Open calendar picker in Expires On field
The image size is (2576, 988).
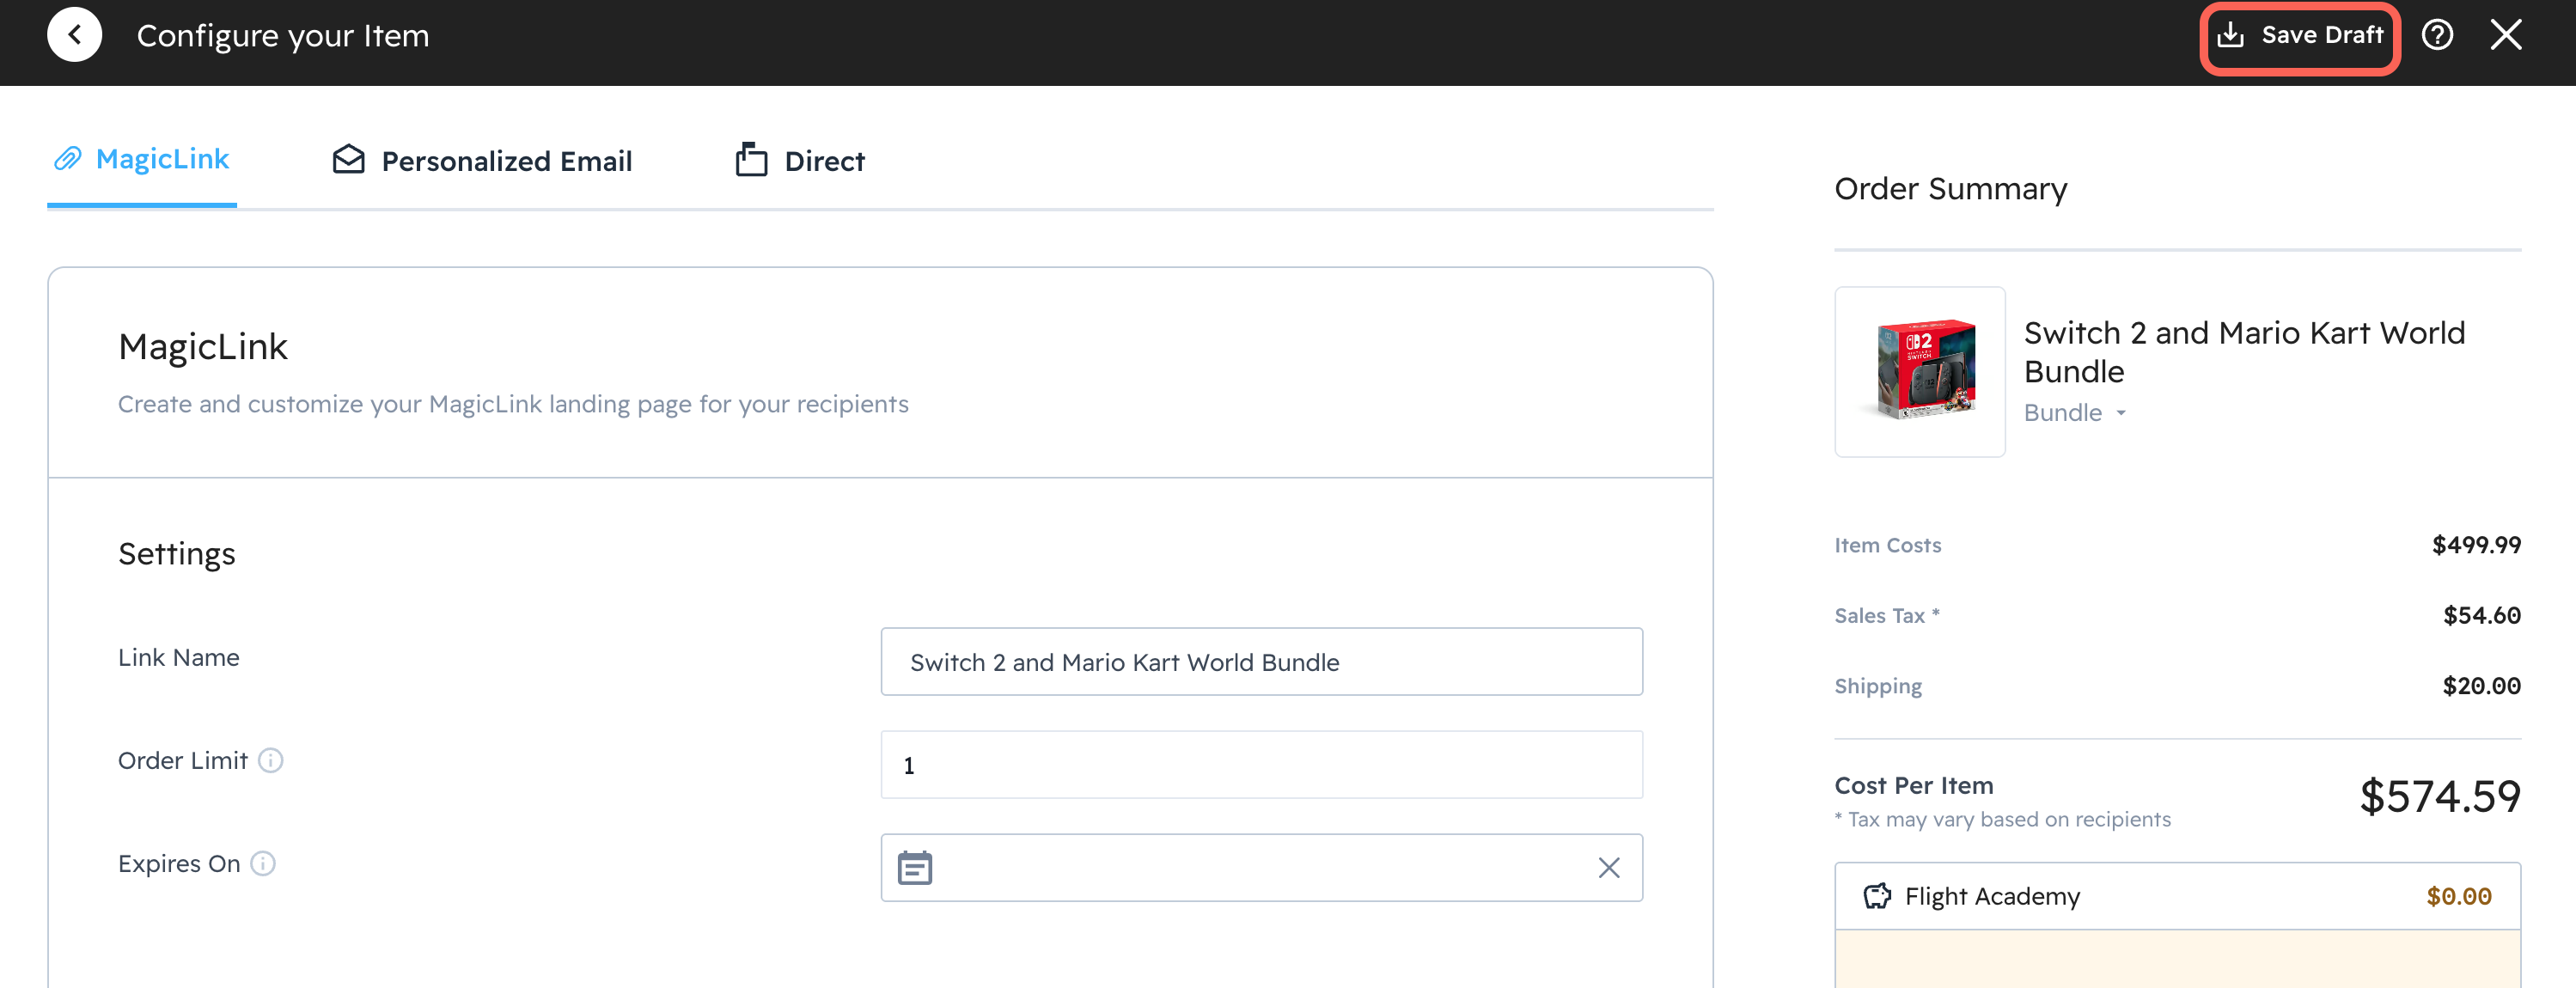pos(914,868)
